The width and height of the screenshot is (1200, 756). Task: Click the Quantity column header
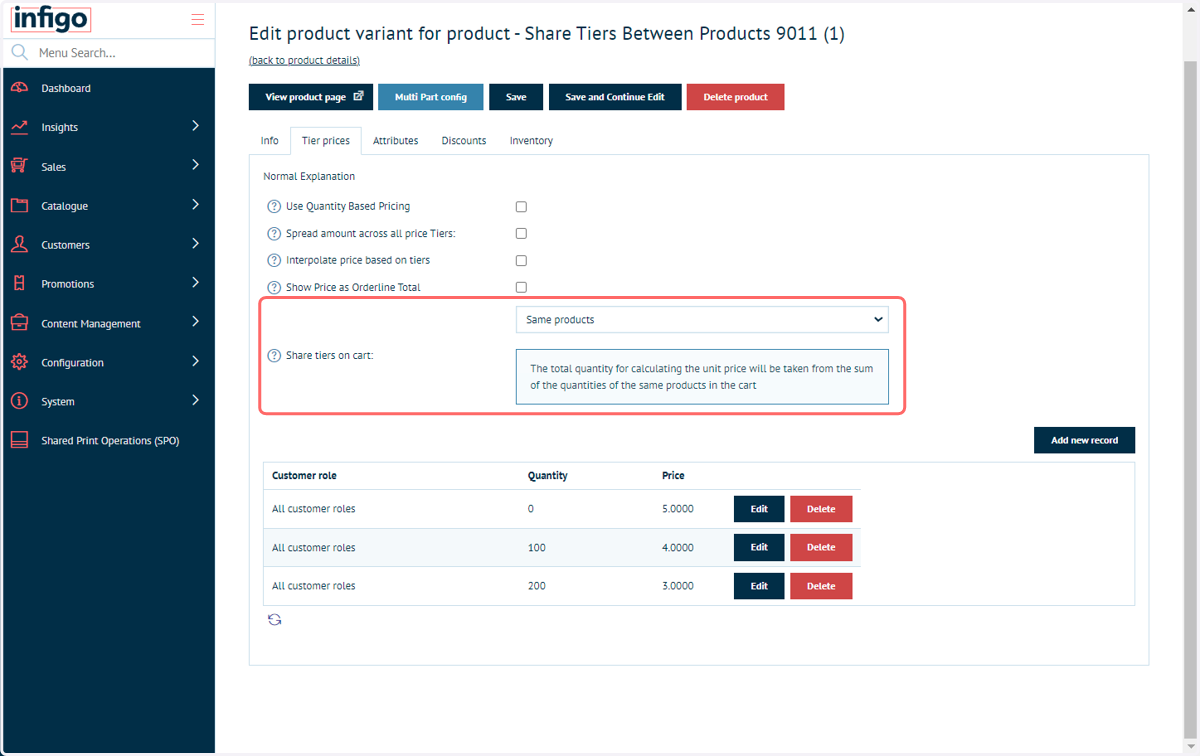(548, 476)
